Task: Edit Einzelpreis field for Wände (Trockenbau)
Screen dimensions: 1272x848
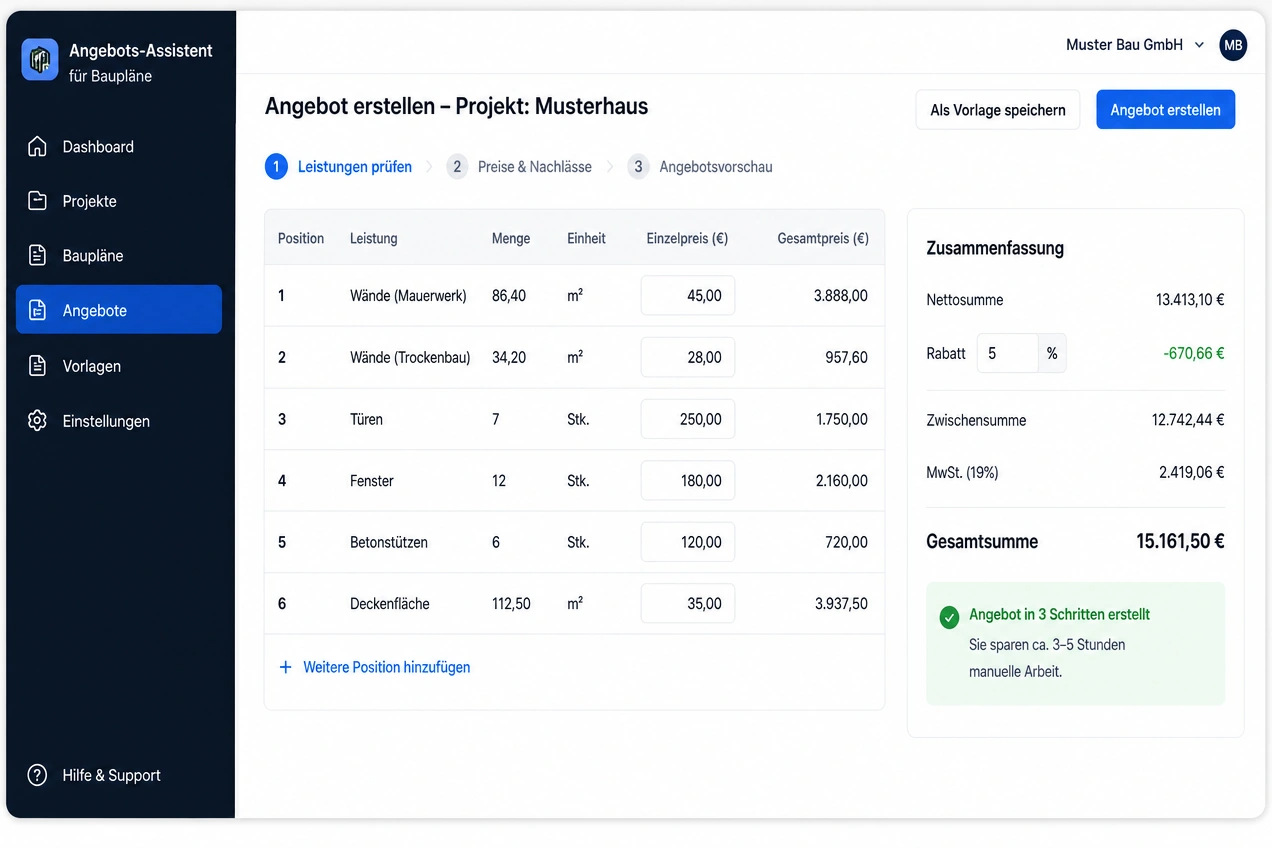Action: click(x=688, y=357)
